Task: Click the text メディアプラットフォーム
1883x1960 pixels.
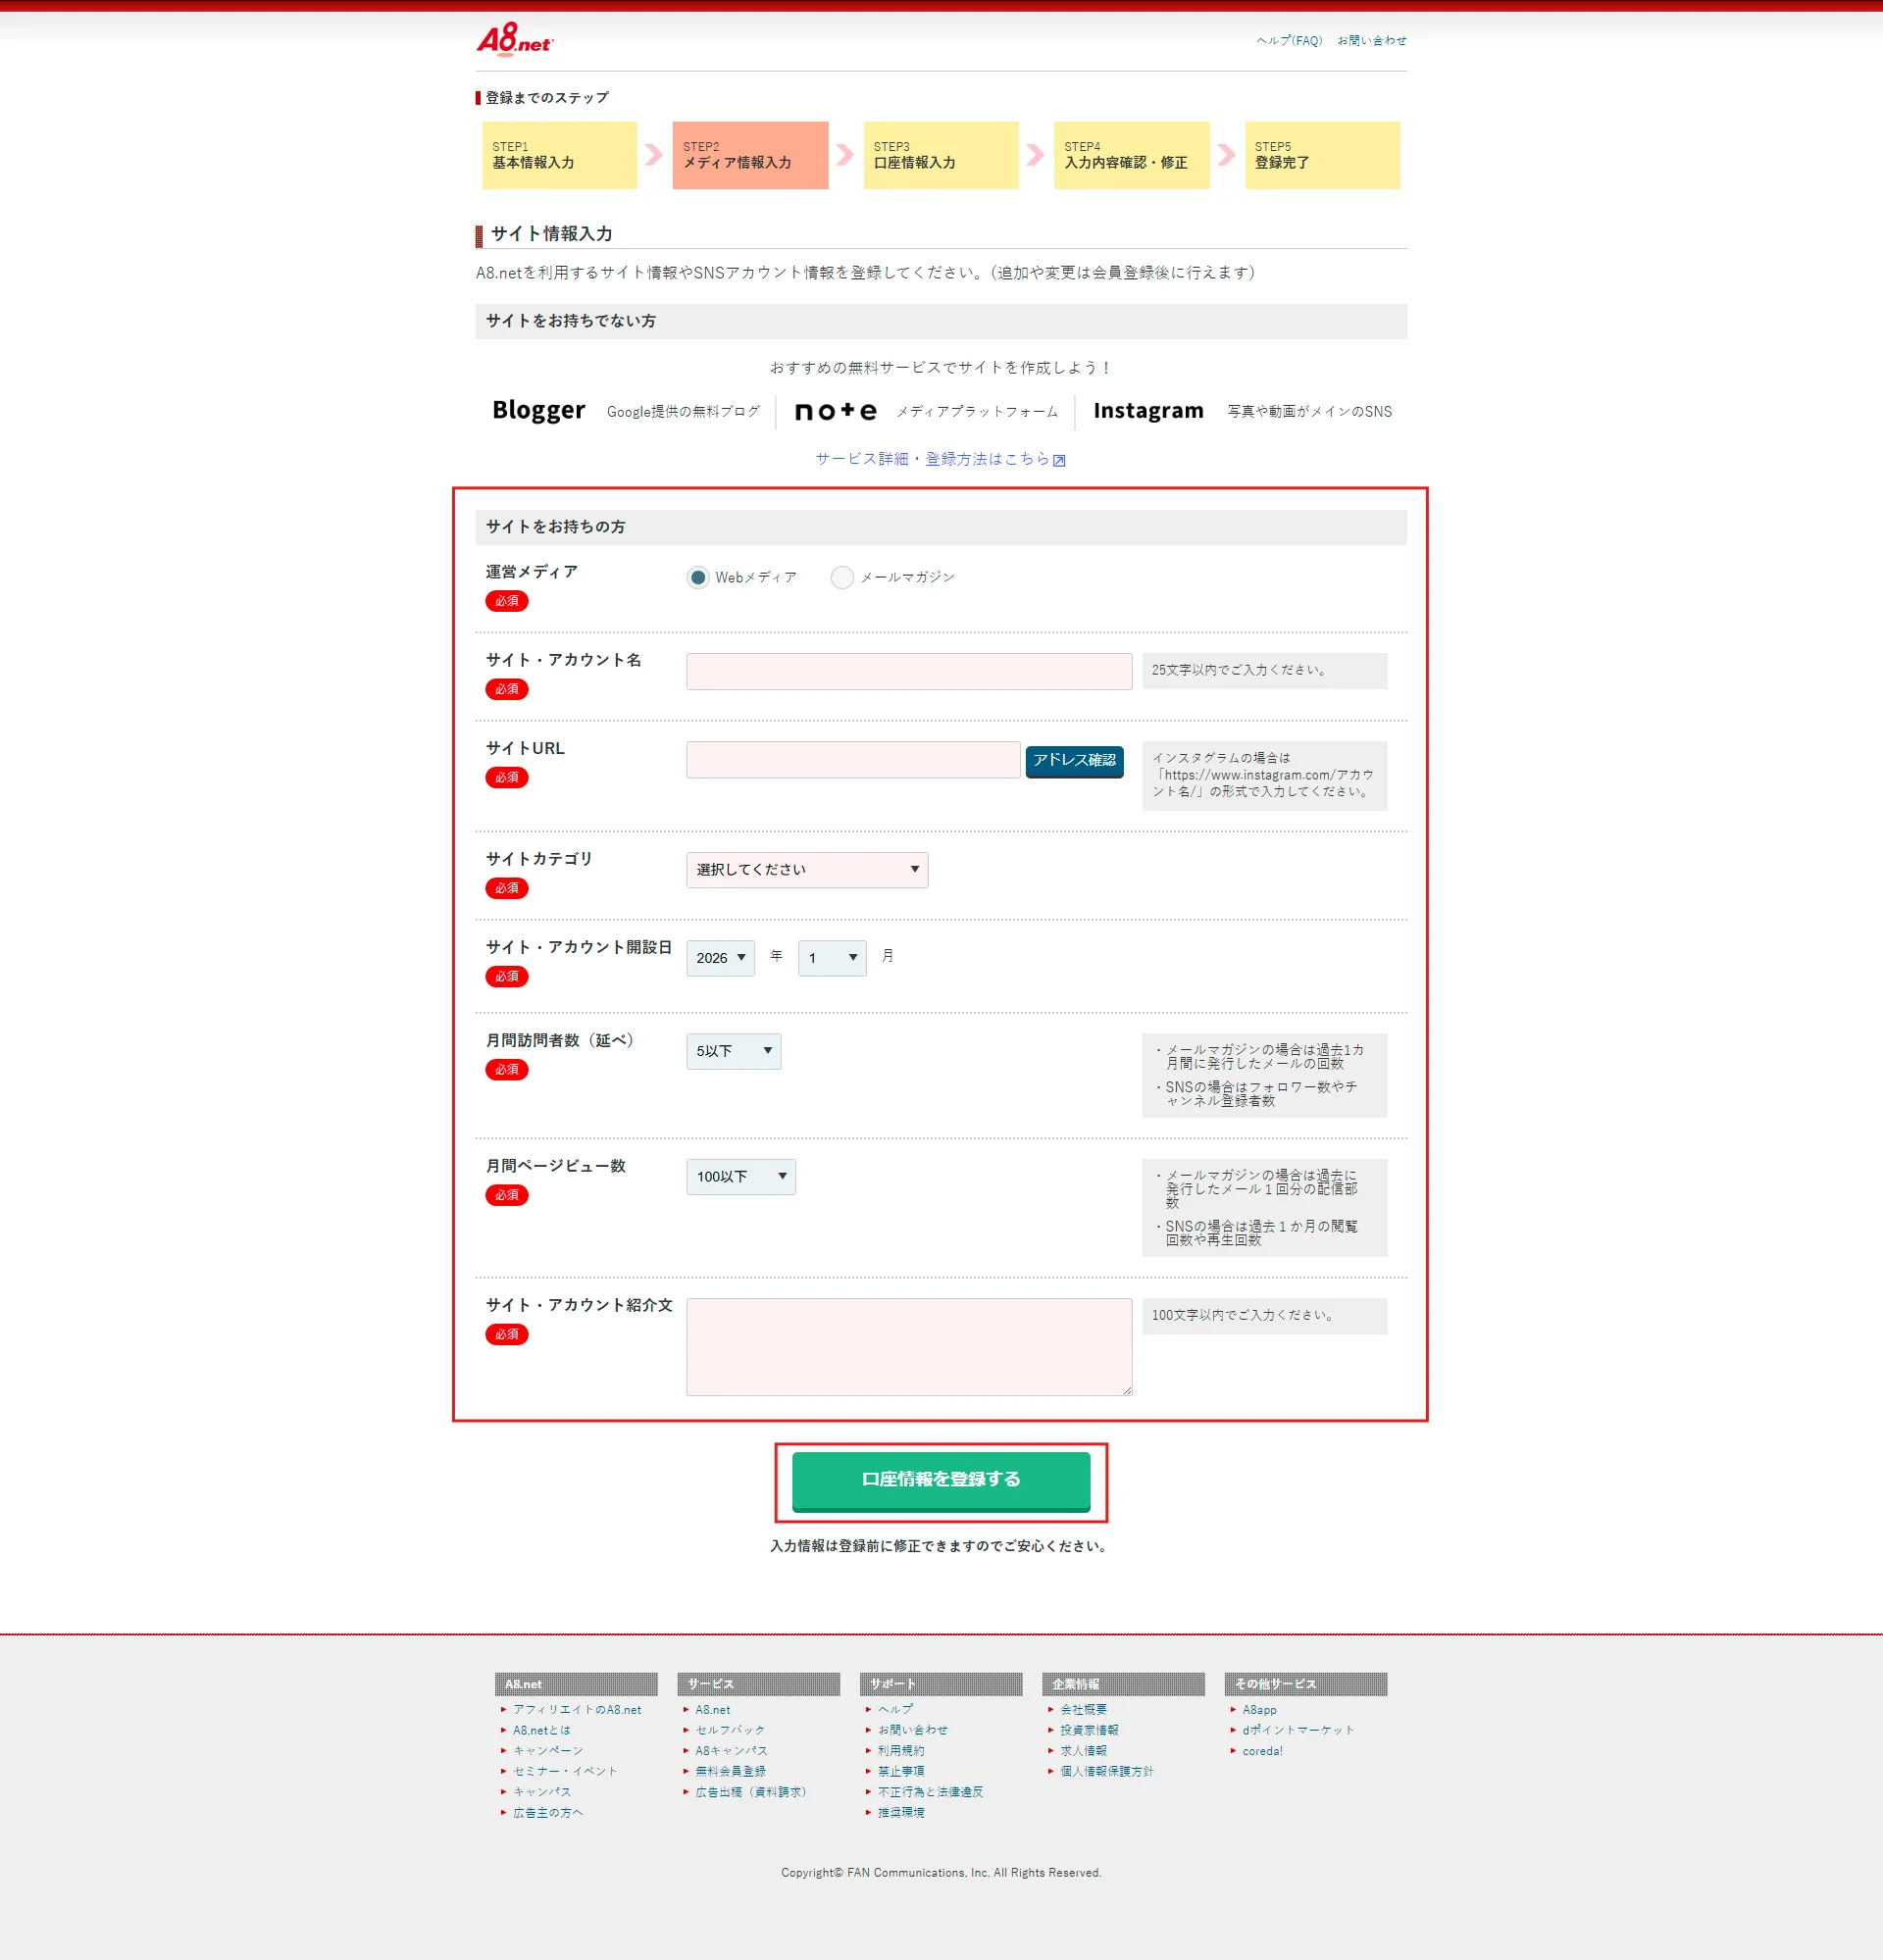Action: (977, 412)
